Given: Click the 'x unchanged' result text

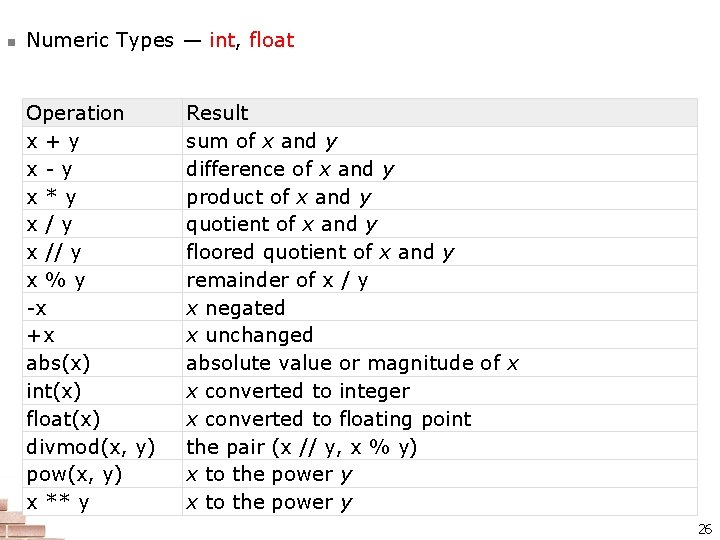Looking at the screenshot, I should pos(249,335).
